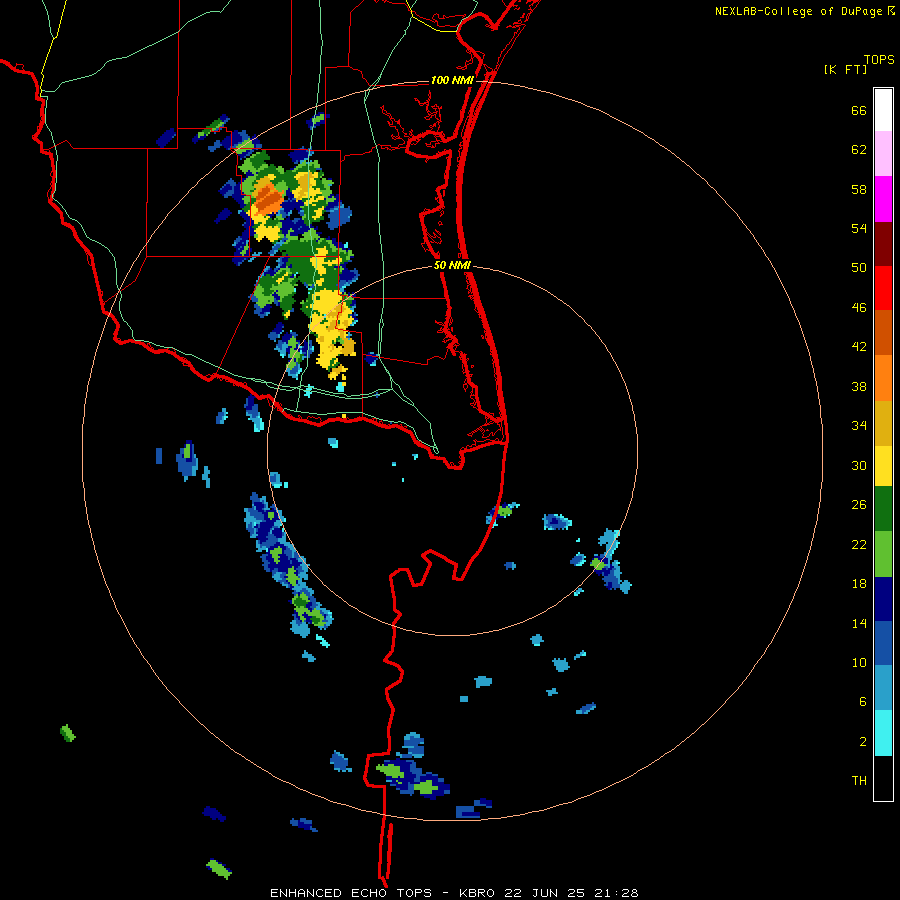The height and width of the screenshot is (900, 900).
Task: Click the "TH" threshold label
Action: click(859, 781)
